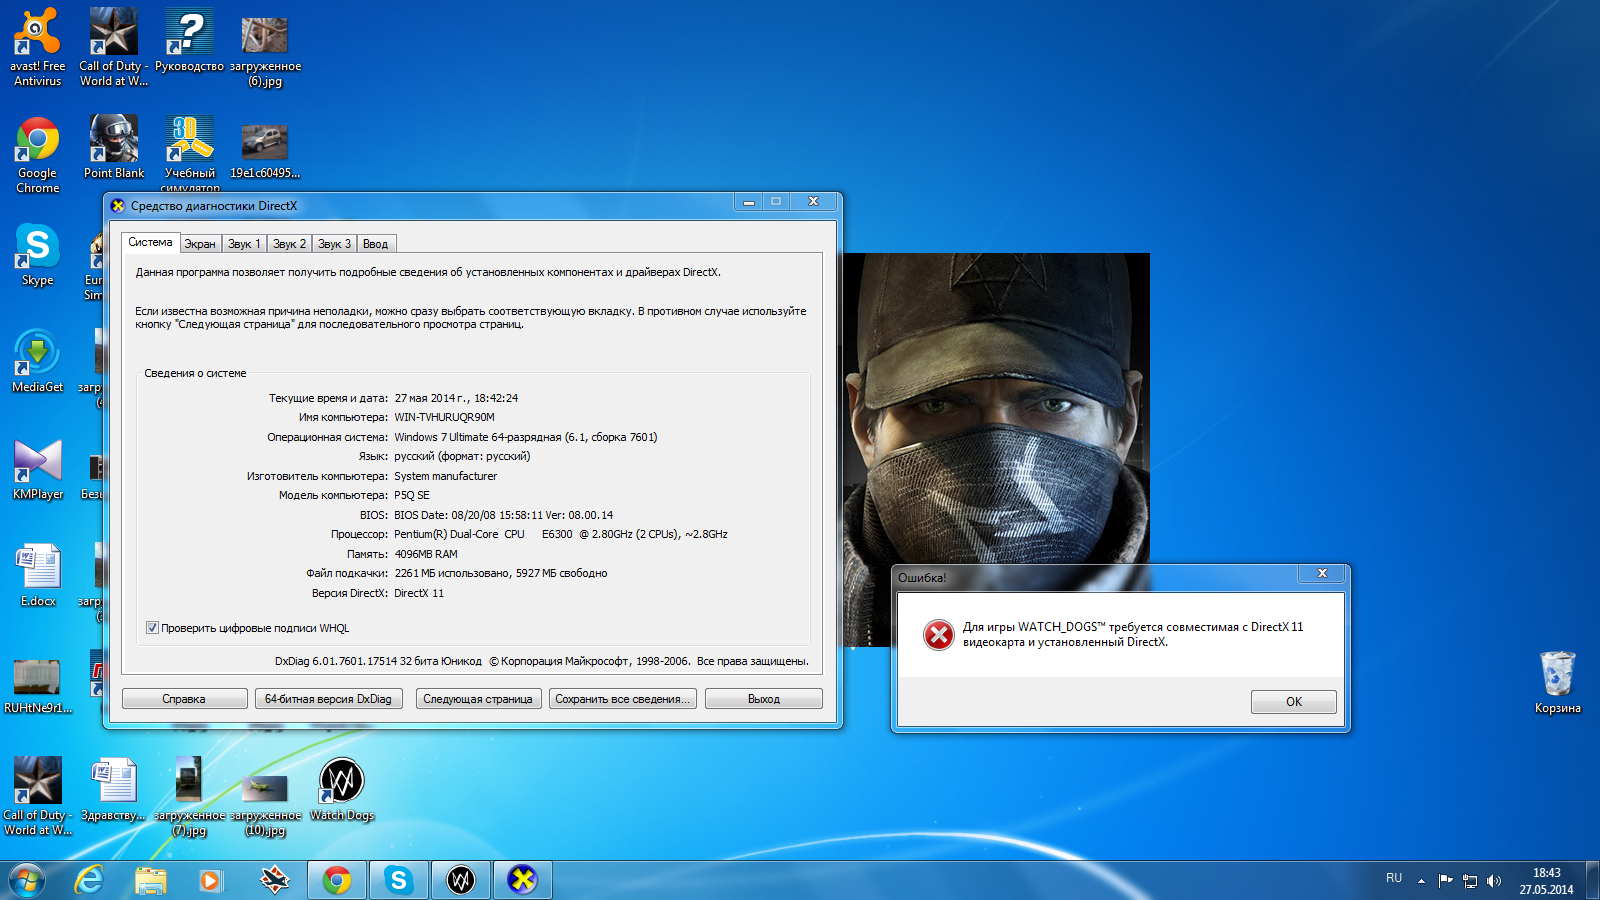Image resolution: width=1600 pixels, height=900 pixels.
Task: Open Action Center flag tray icon
Action: click(x=1445, y=881)
